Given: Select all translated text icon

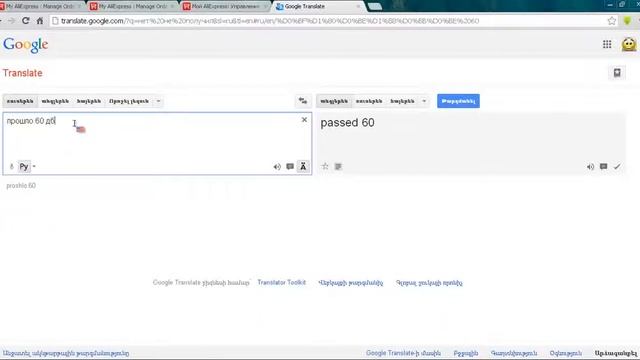Looking at the screenshot, I should click(x=338, y=167).
